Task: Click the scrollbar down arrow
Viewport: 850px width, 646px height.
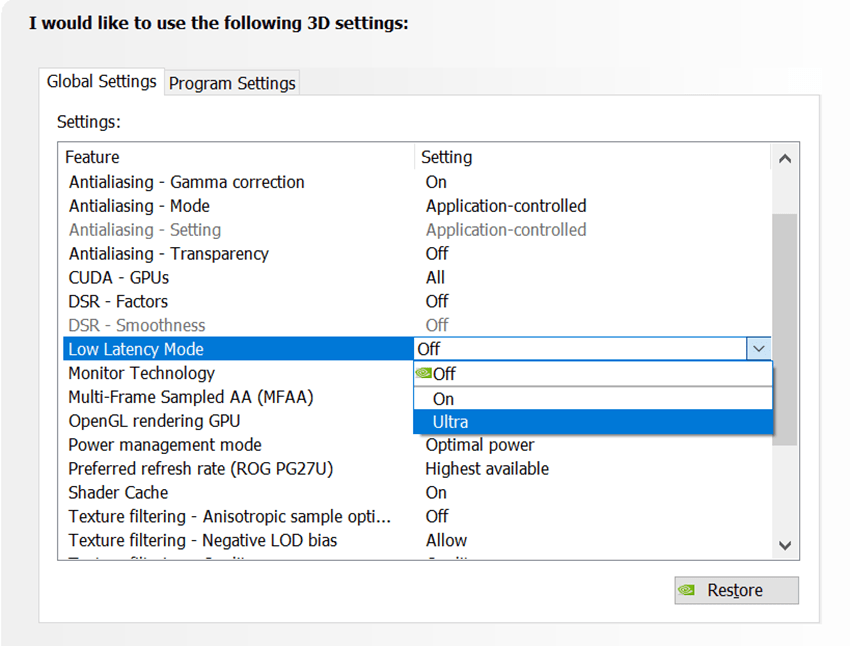Action: click(x=785, y=546)
